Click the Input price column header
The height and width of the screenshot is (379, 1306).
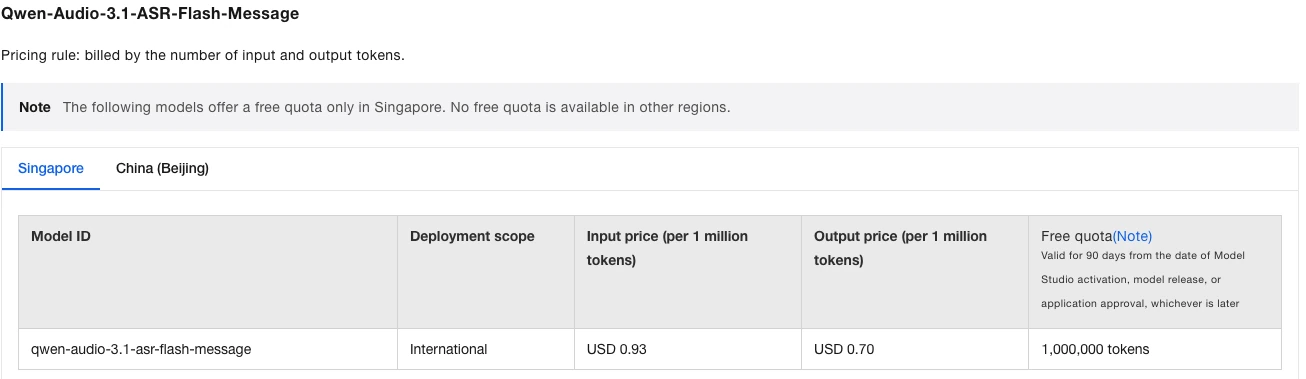pos(688,272)
